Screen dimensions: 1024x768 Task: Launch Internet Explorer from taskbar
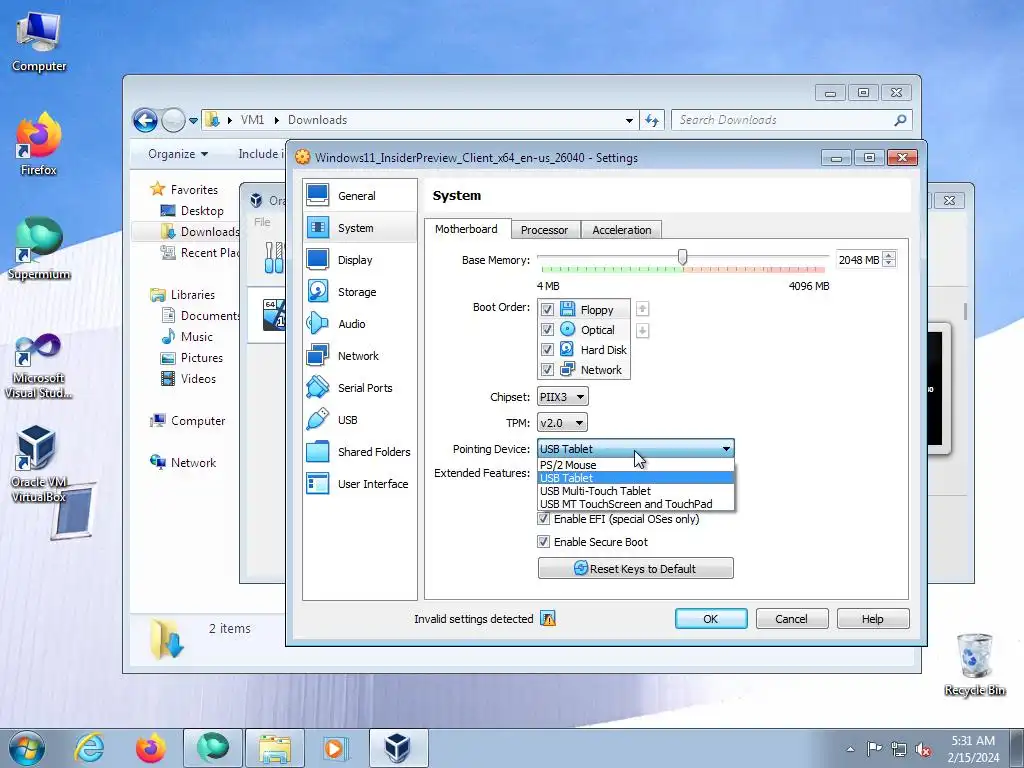(89, 747)
